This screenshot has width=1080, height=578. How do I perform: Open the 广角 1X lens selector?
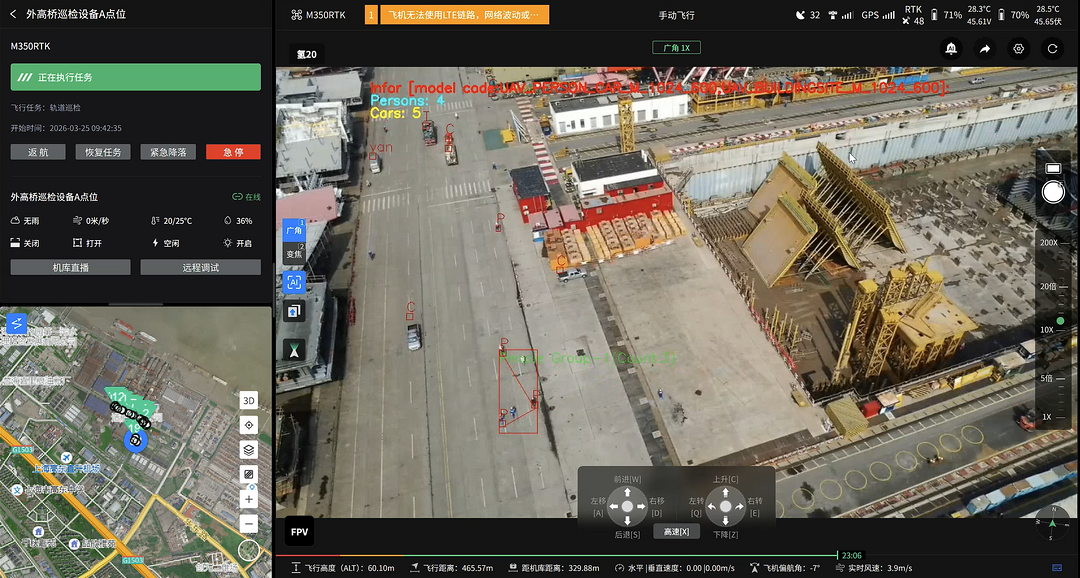(x=677, y=47)
